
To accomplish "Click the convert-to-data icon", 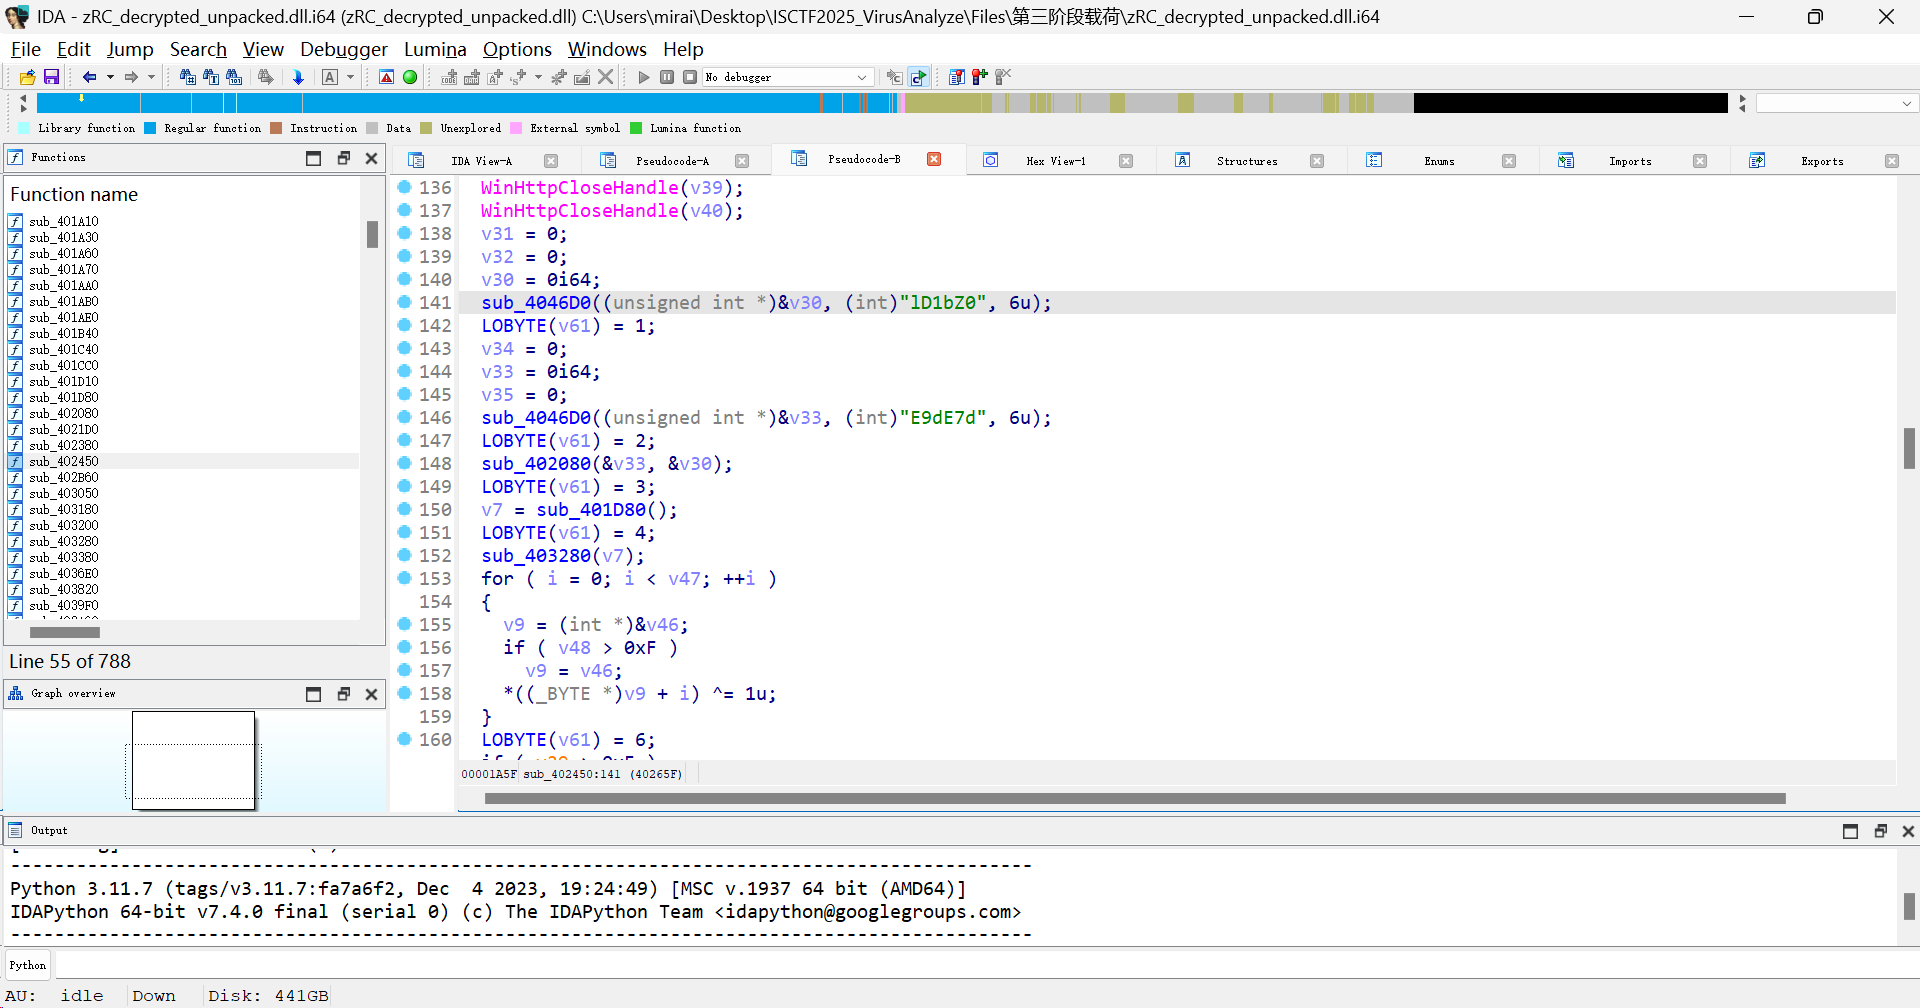I will 472,77.
